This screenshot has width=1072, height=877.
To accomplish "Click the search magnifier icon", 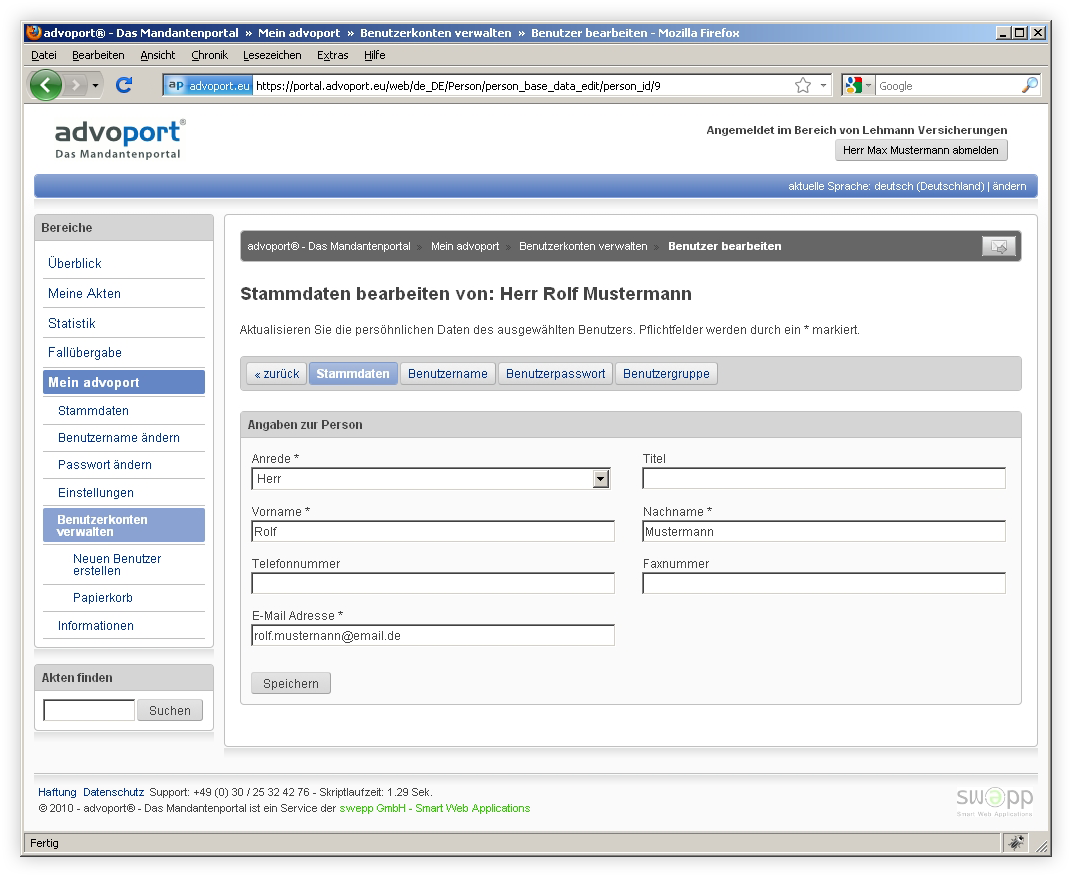I will [x=1030, y=85].
